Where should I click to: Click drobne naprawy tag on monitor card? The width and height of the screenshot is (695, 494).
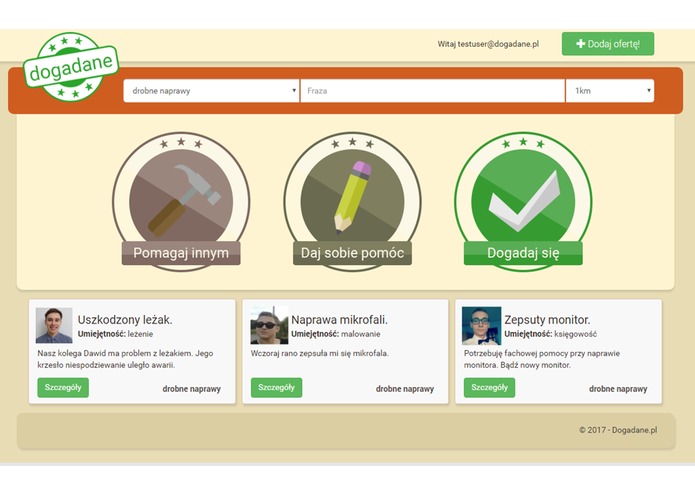[618, 389]
